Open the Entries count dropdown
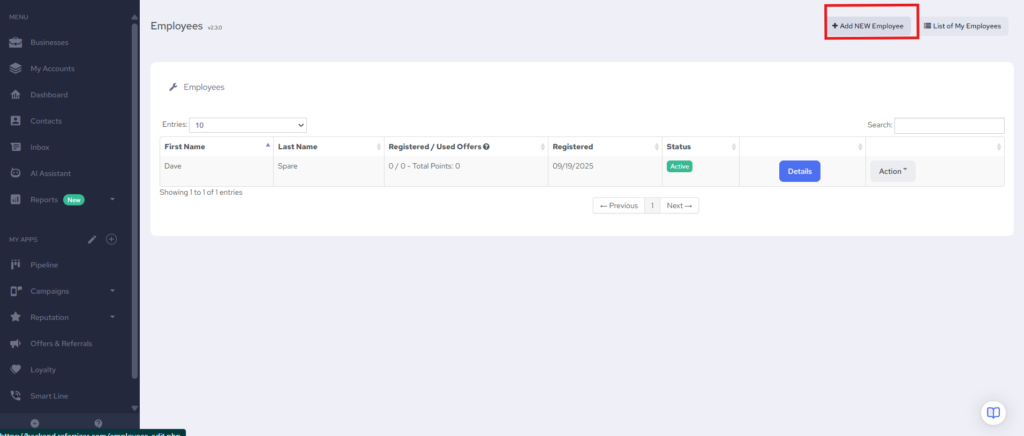 tap(249, 126)
